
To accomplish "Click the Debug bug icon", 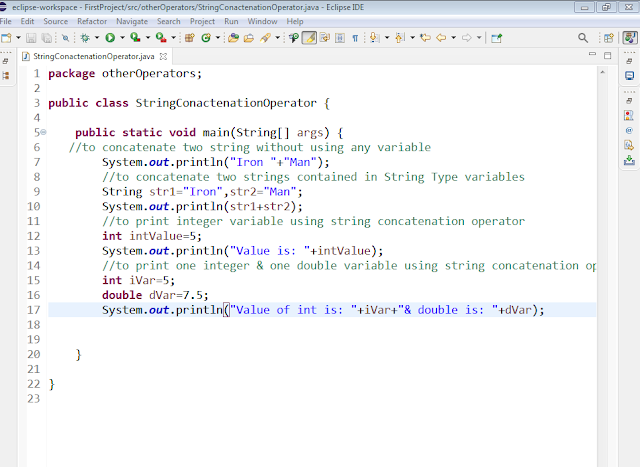I will coord(85,38).
